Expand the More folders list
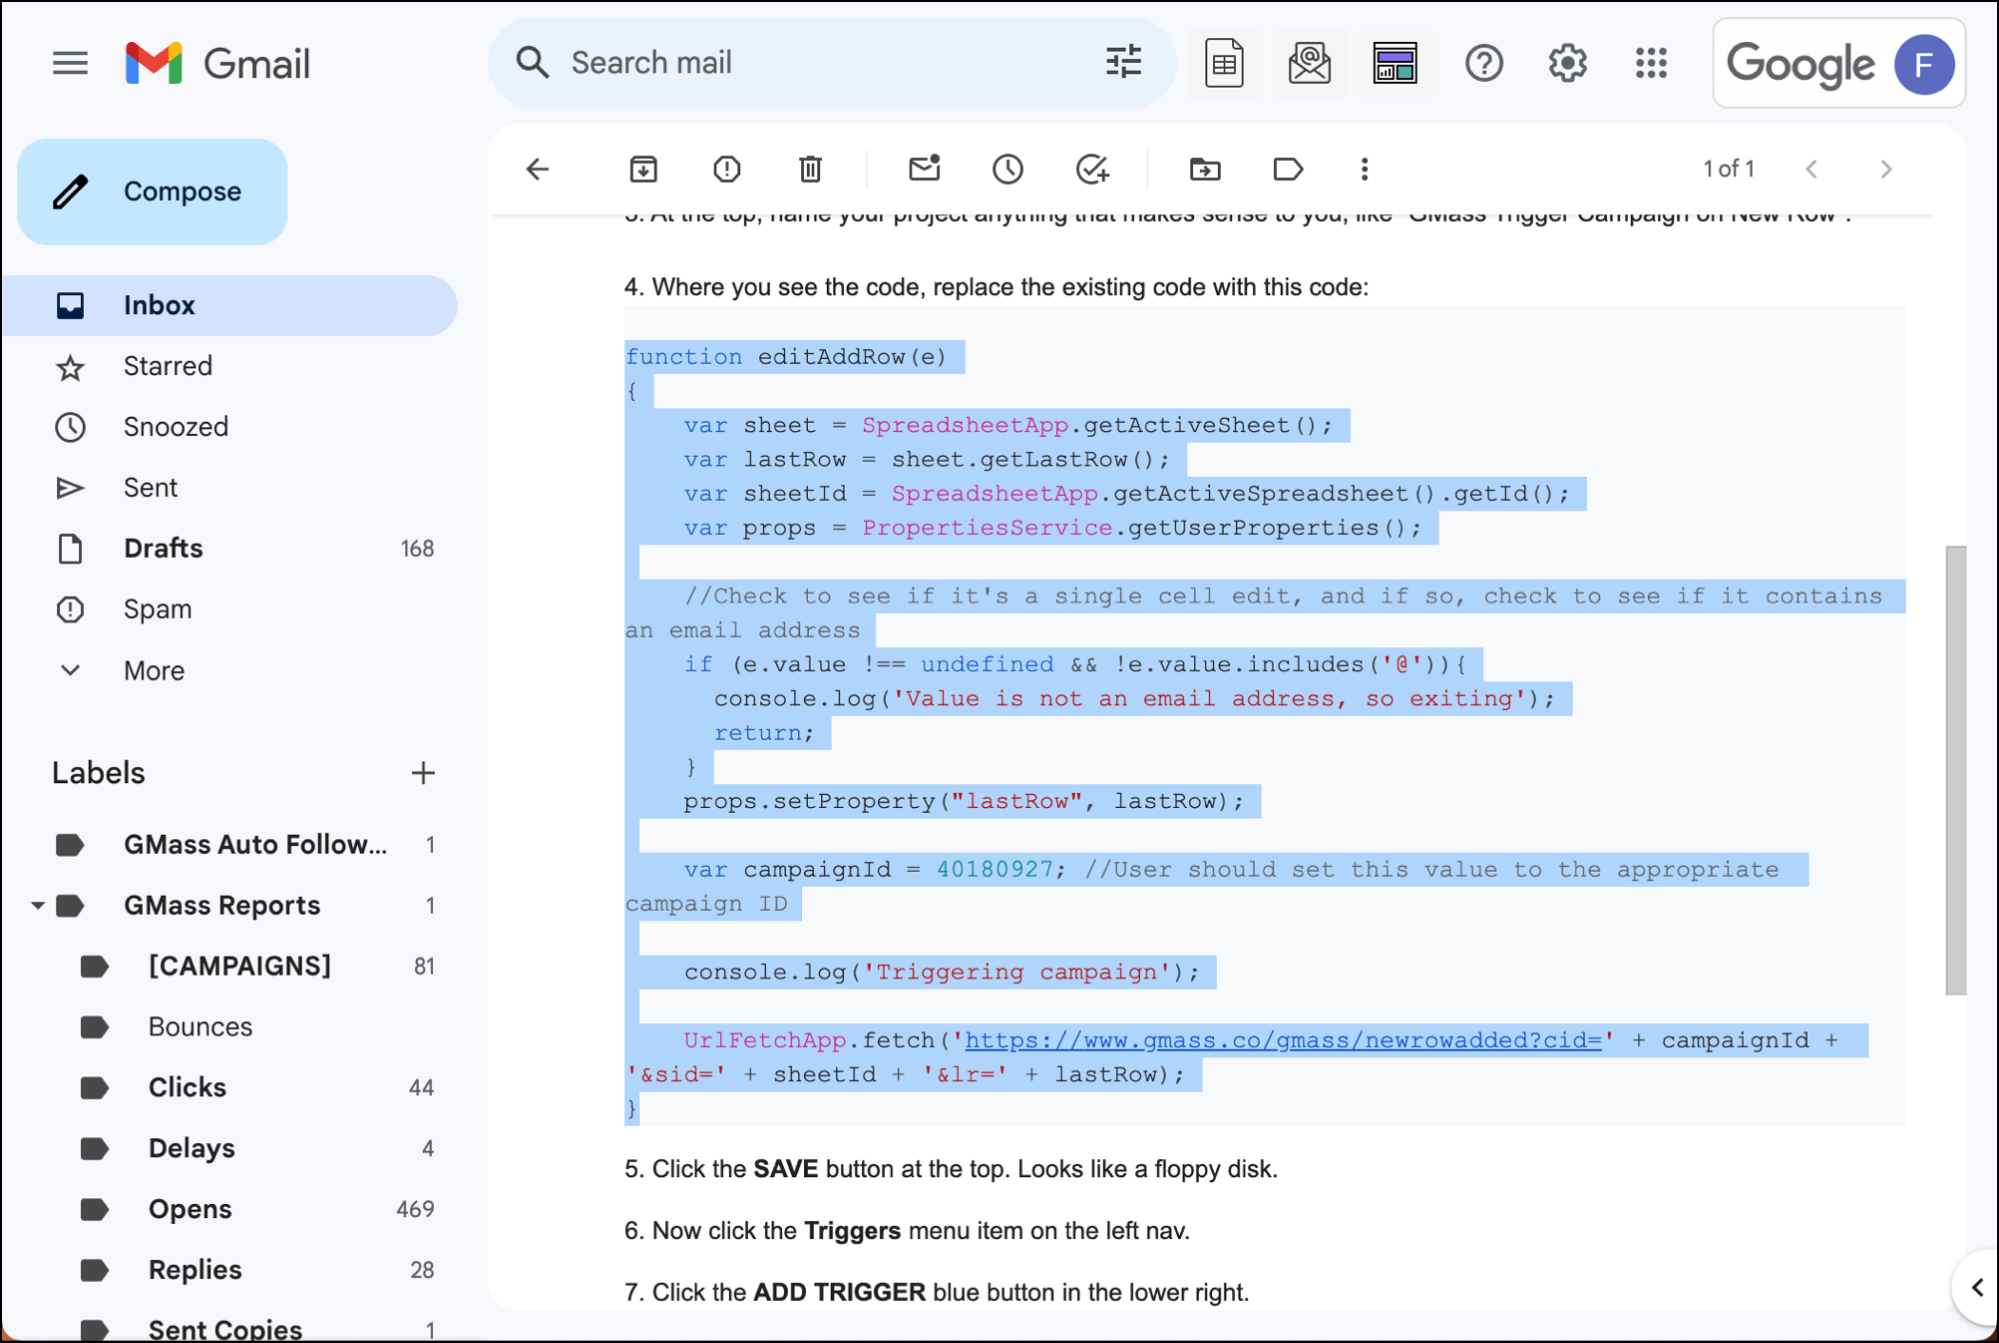1999x1343 pixels. [229, 670]
